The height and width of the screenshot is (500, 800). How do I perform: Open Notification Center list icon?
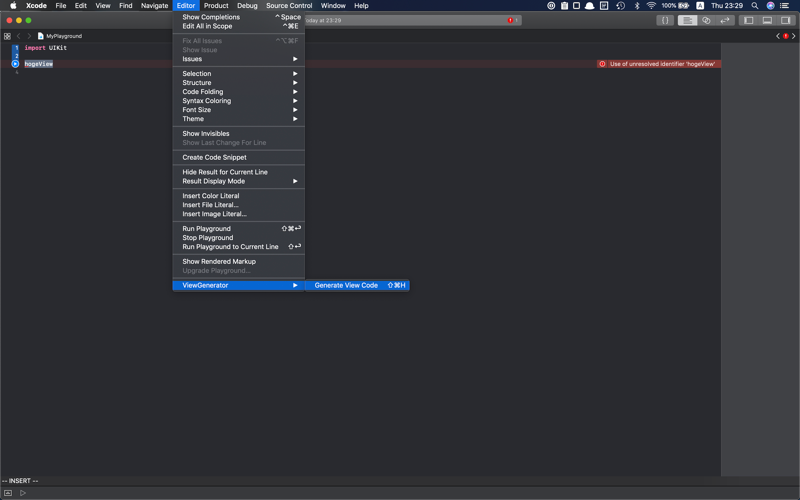coord(785,6)
